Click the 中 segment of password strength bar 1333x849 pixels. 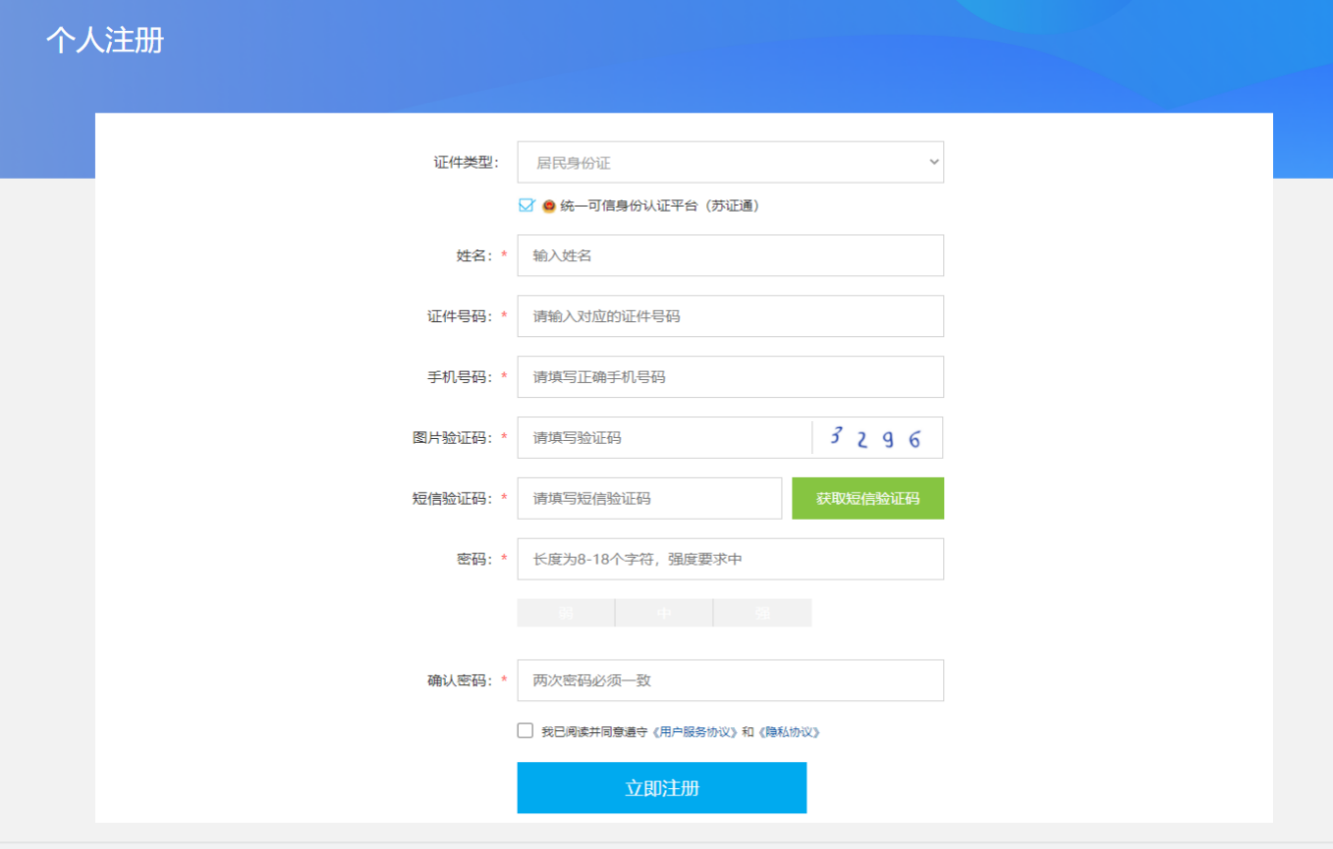click(x=663, y=611)
